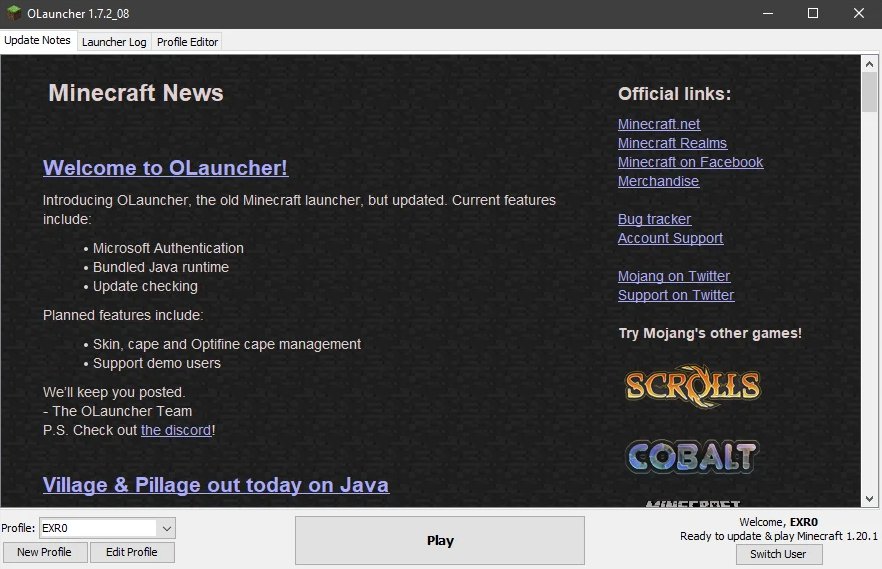Click the Welcome, EXR0 text

click(x=778, y=522)
